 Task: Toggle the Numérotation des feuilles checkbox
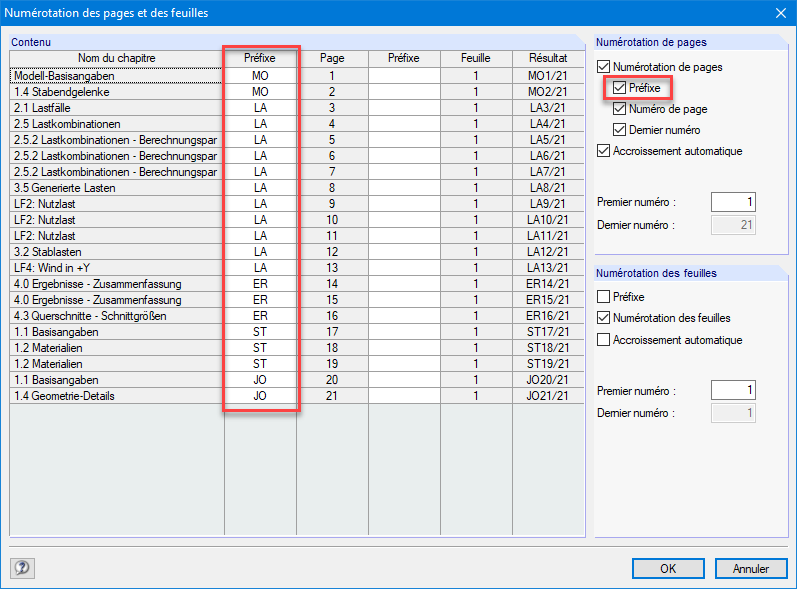[603, 318]
